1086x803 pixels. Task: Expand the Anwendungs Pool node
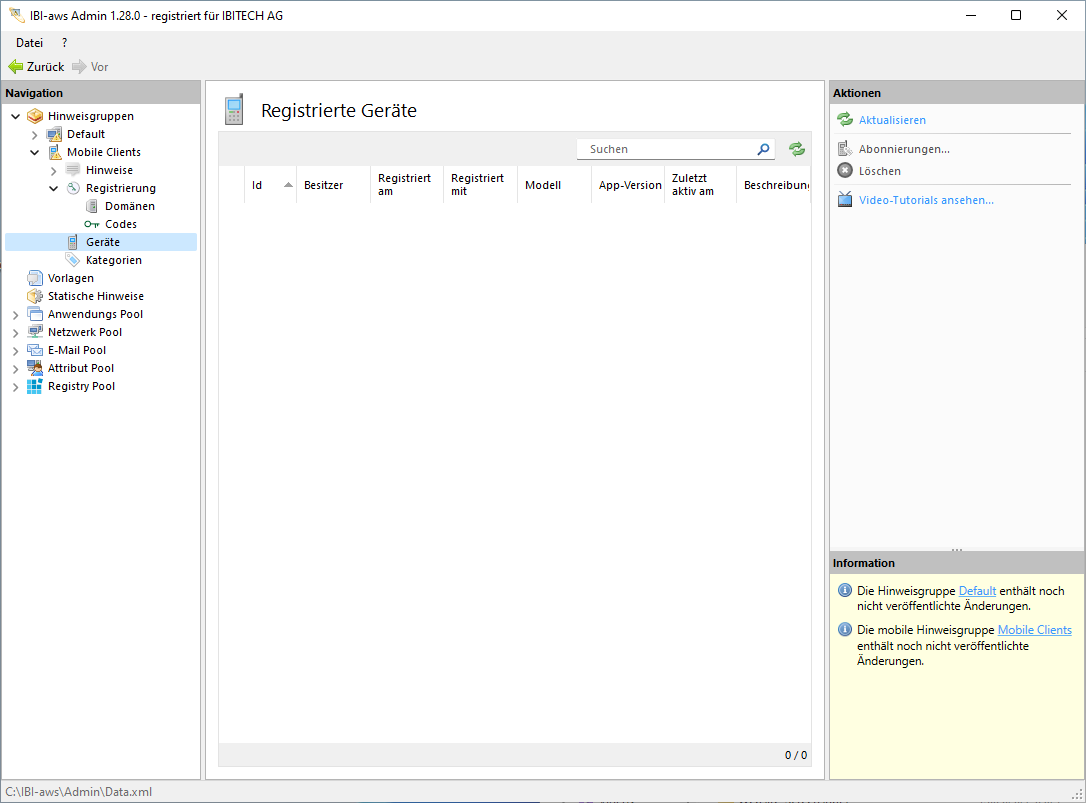(x=16, y=314)
